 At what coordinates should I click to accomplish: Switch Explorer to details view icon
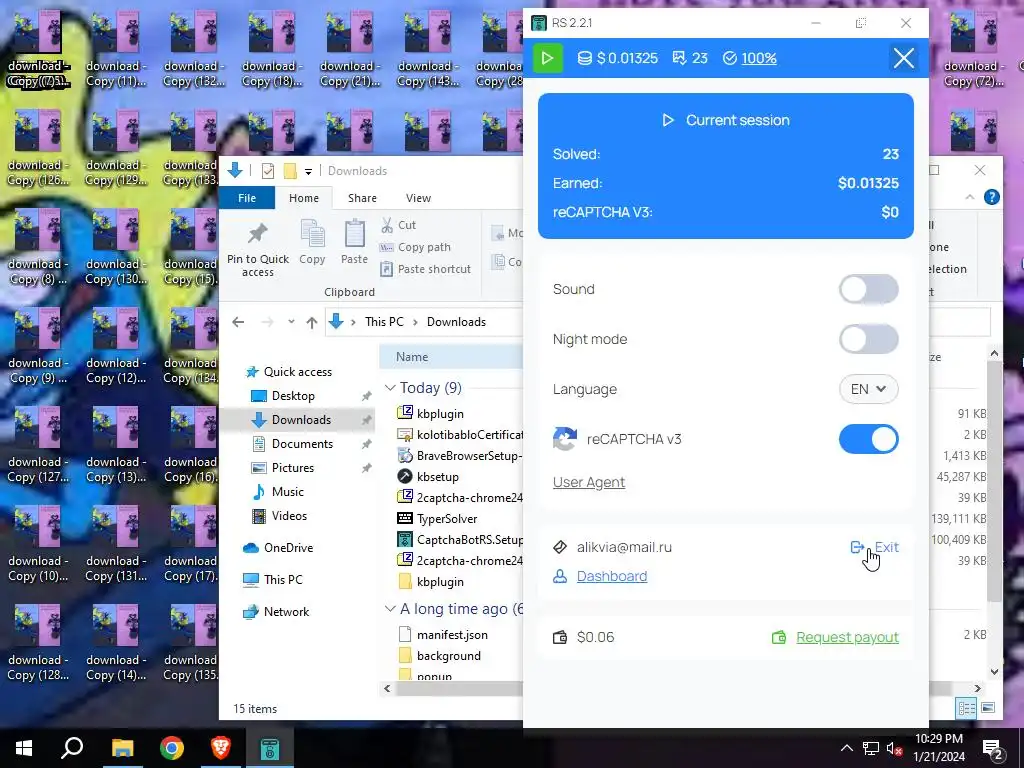pyautogui.click(x=967, y=709)
